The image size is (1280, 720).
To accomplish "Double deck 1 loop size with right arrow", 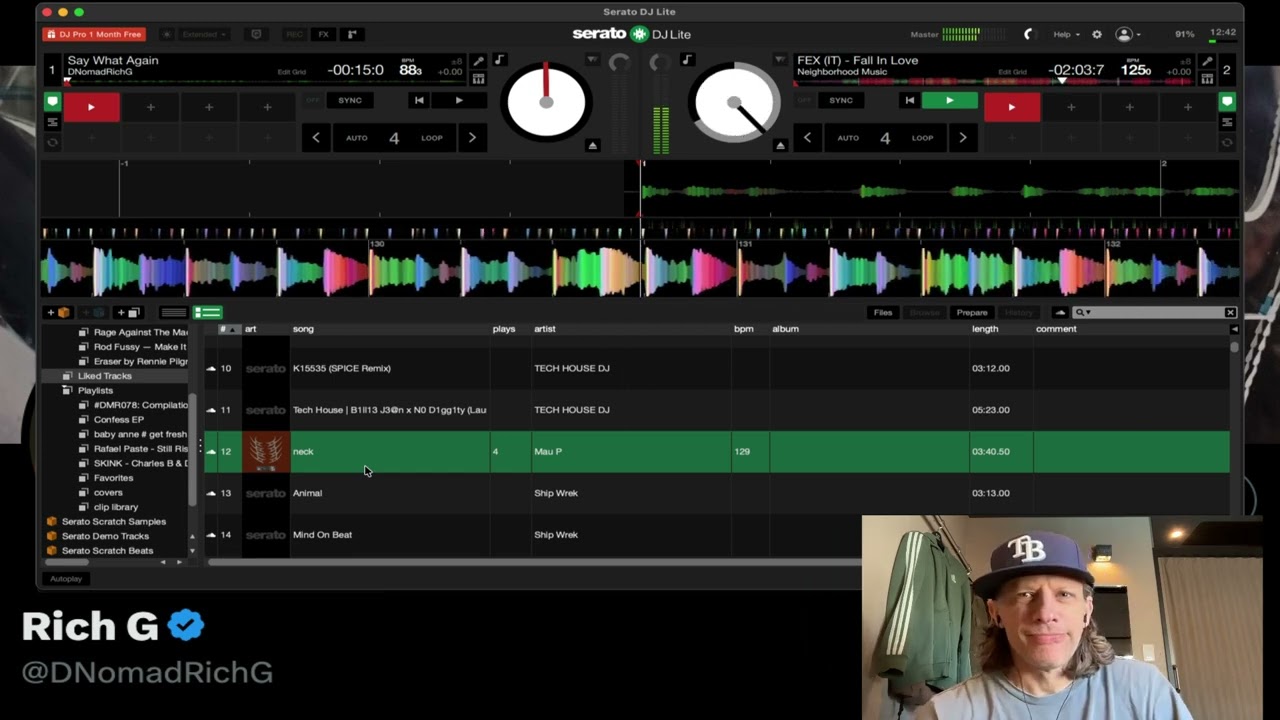I will pos(472,138).
